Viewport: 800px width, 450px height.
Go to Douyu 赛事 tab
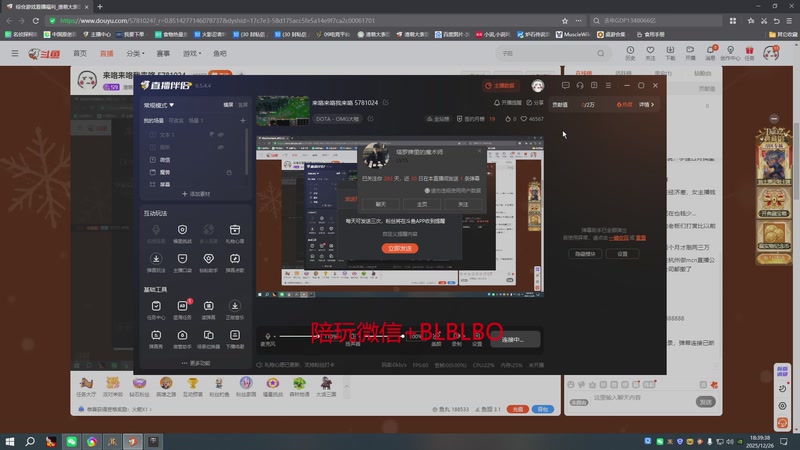click(x=163, y=53)
